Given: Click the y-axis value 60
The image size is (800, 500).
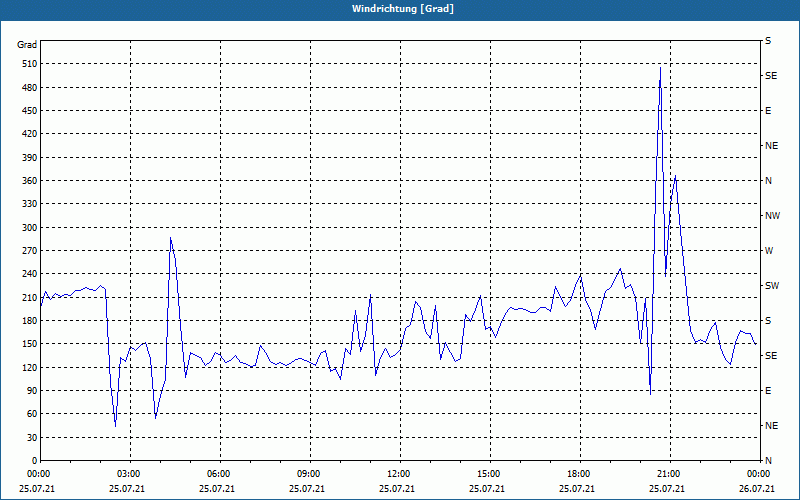Looking at the screenshot, I should (x=32, y=414).
